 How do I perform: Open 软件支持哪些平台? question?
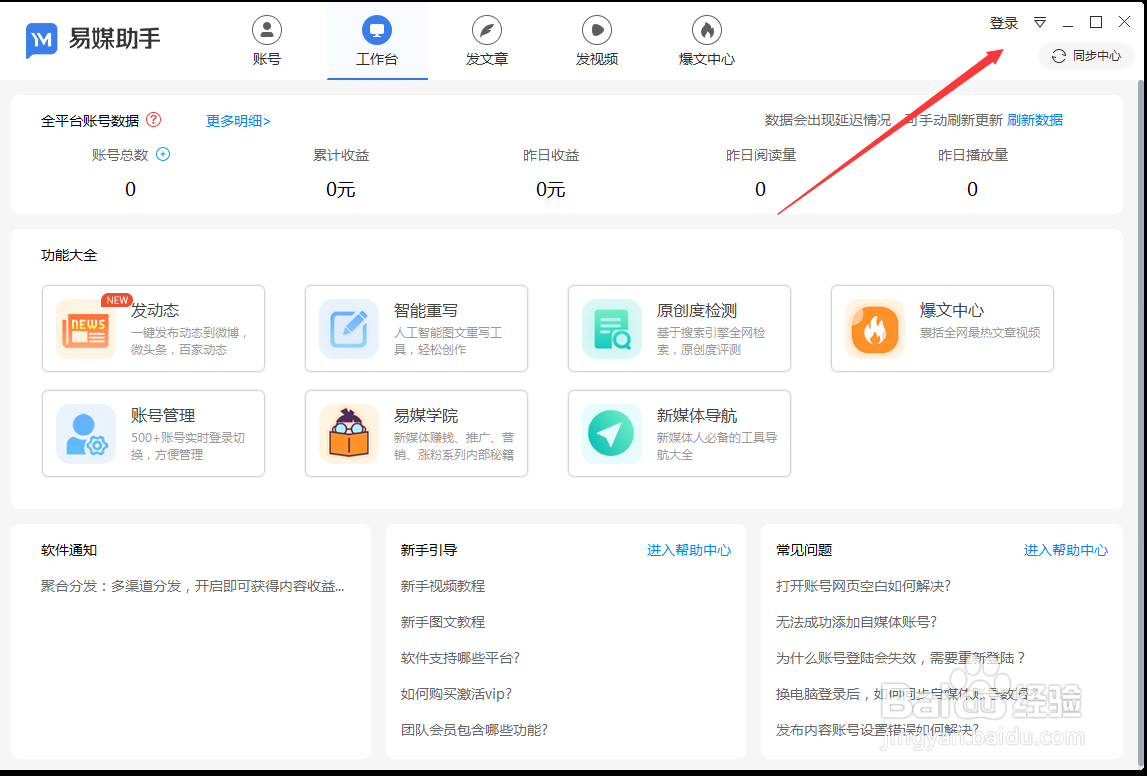pos(460,658)
